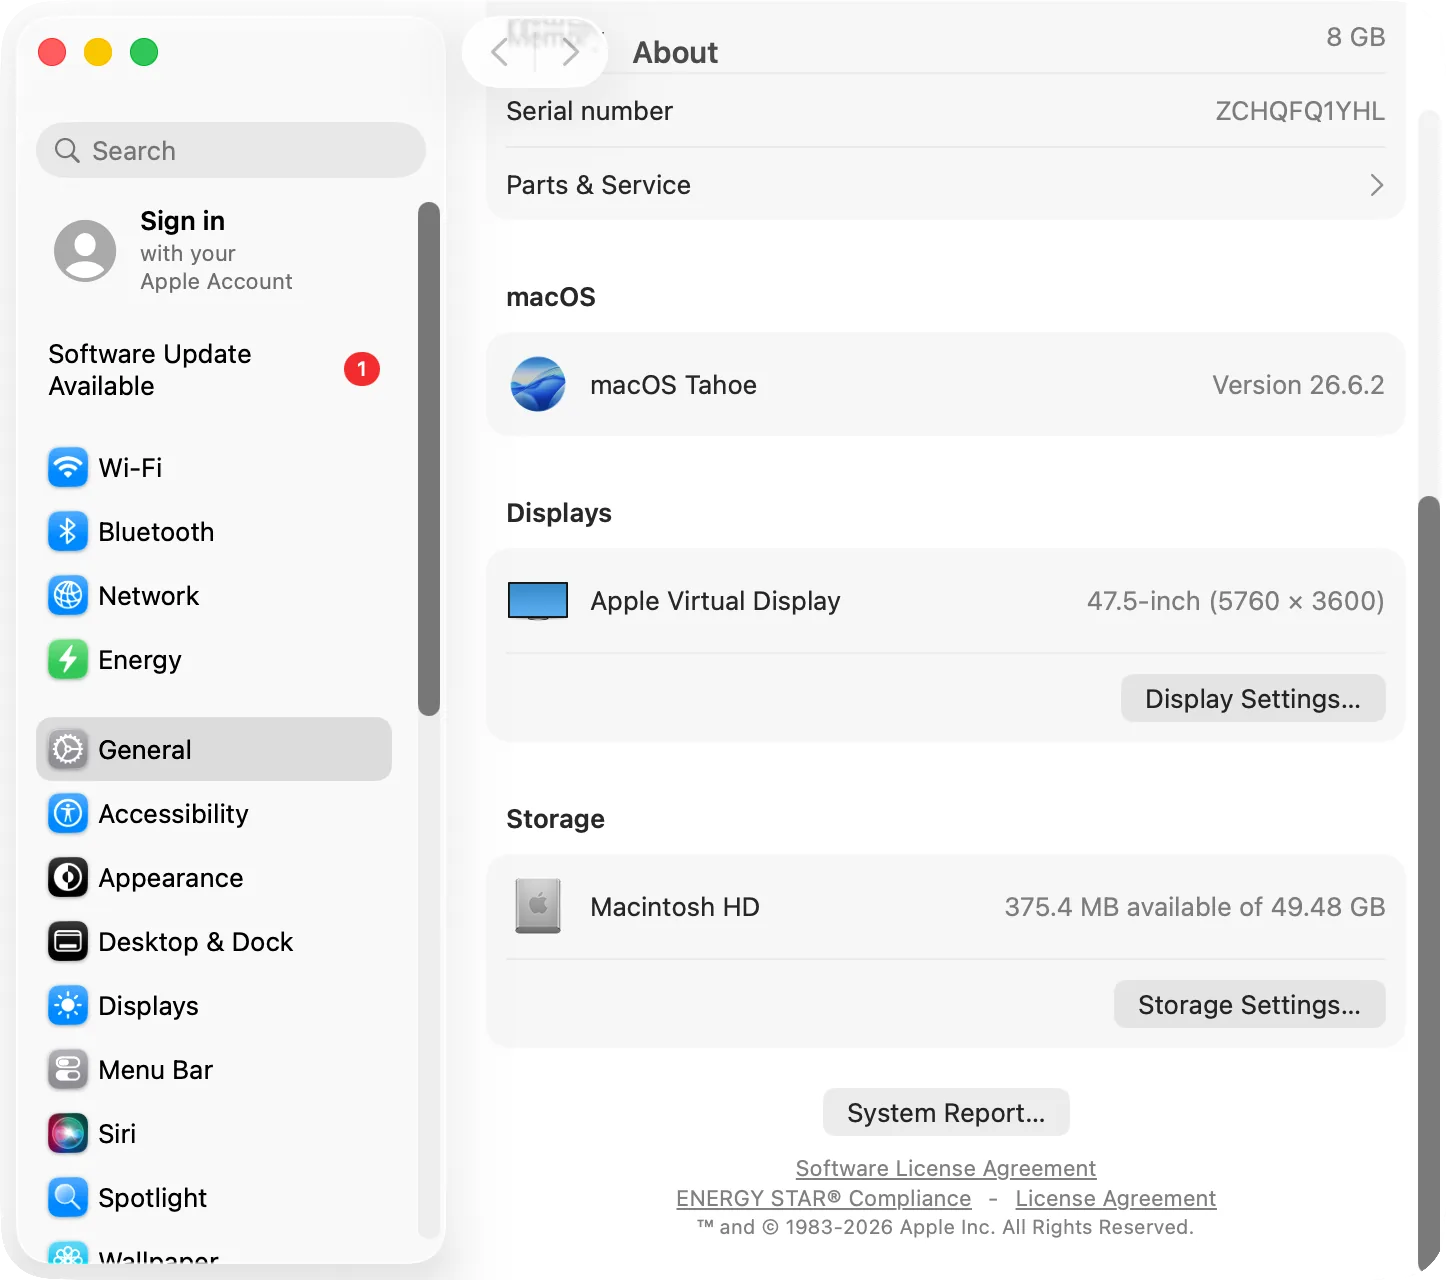Click the user avatar icon beside Sign in
This screenshot has width=1446, height=1280.
click(85, 251)
